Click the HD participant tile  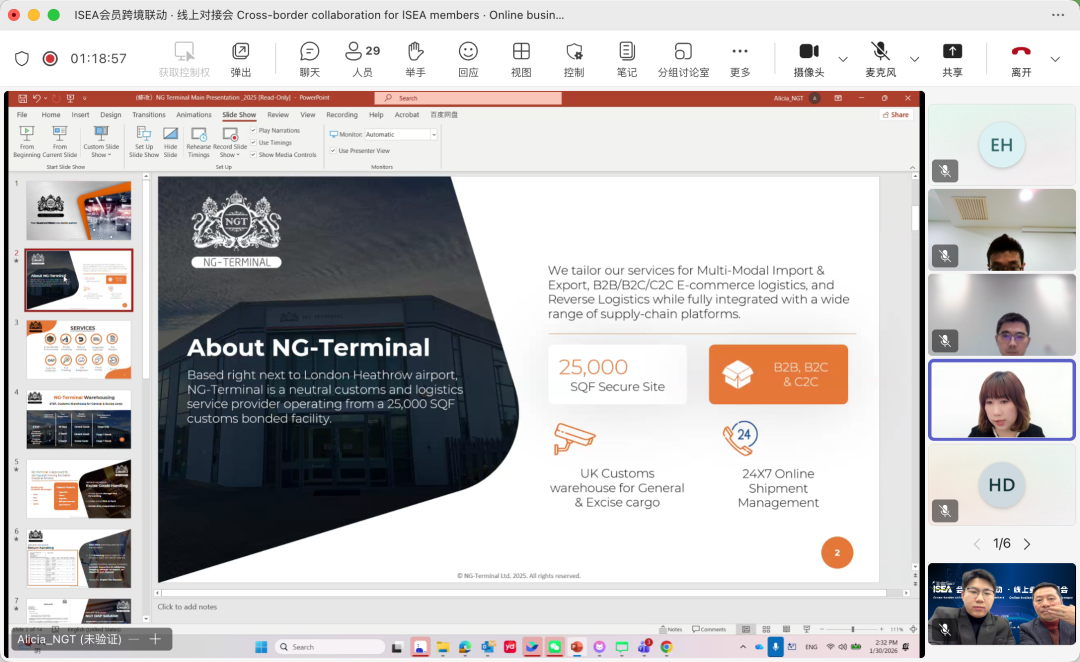(1001, 486)
